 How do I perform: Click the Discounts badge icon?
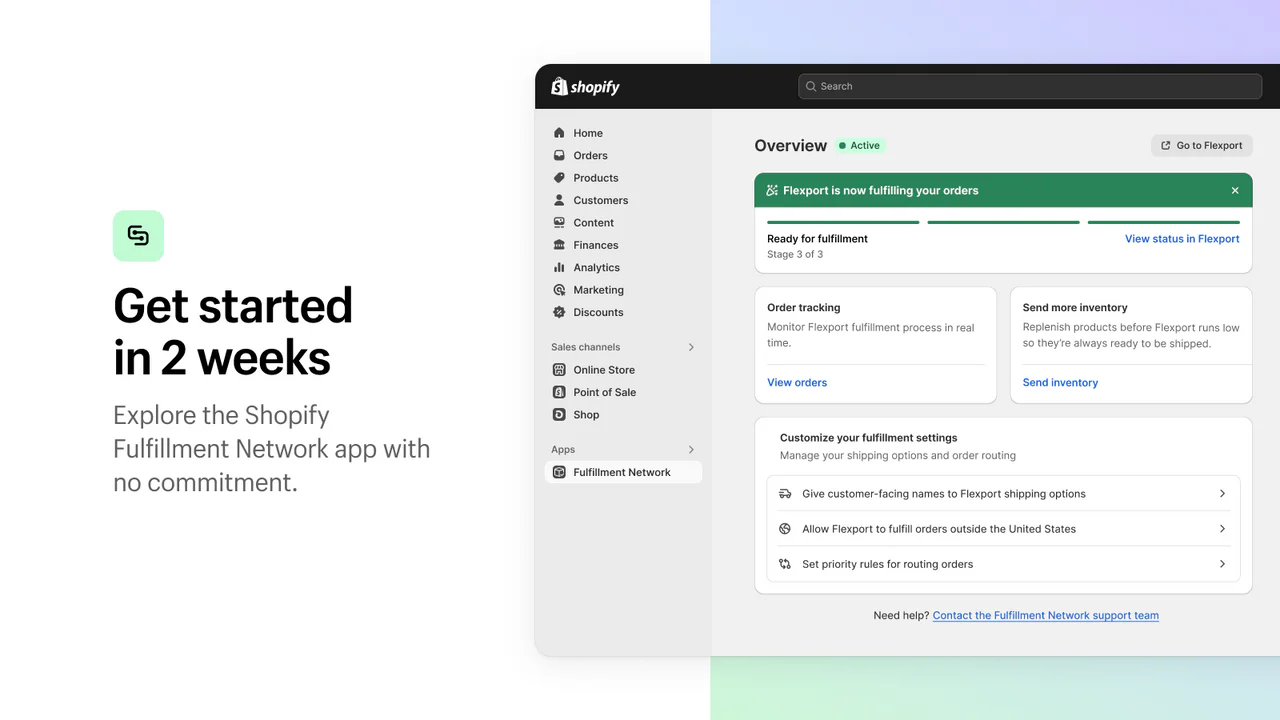click(x=559, y=312)
